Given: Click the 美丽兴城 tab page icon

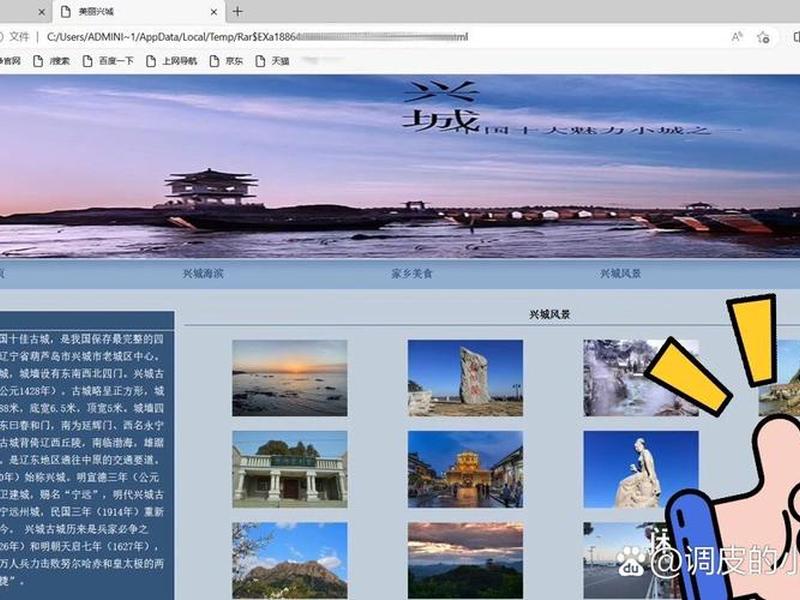Looking at the screenshot, I should (65, 12).
